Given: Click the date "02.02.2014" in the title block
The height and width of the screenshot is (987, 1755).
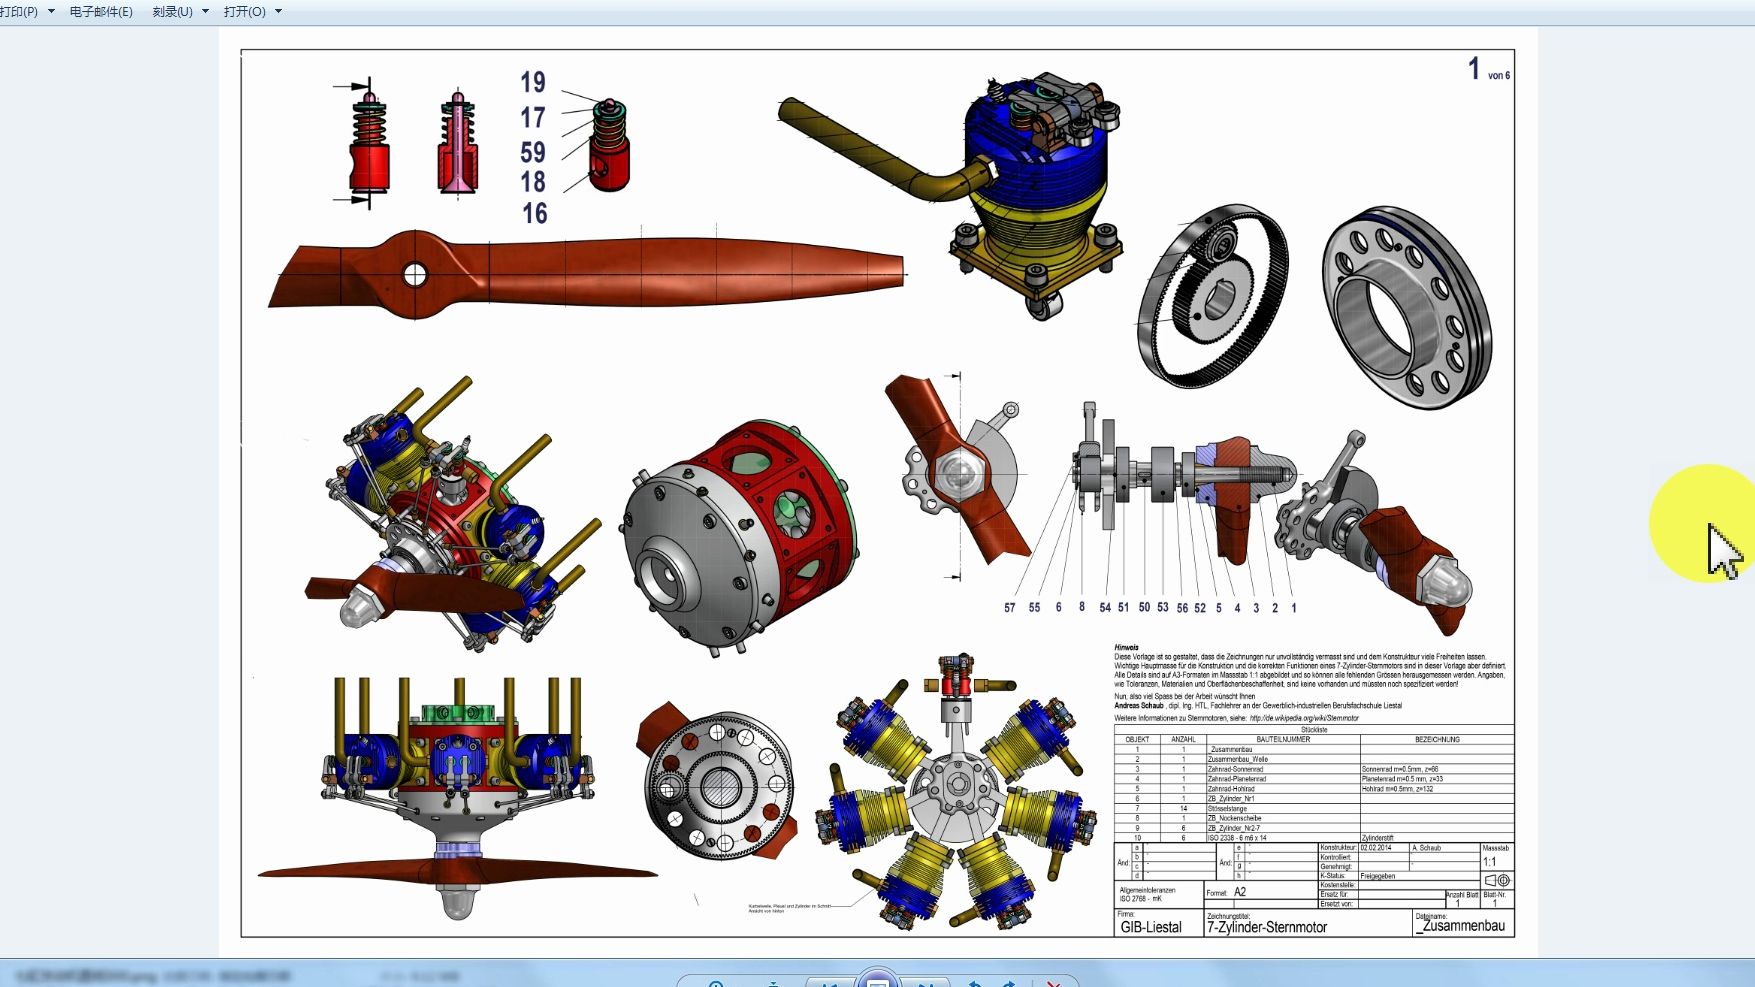Looking at the screenshot, I should point(1376,848).
